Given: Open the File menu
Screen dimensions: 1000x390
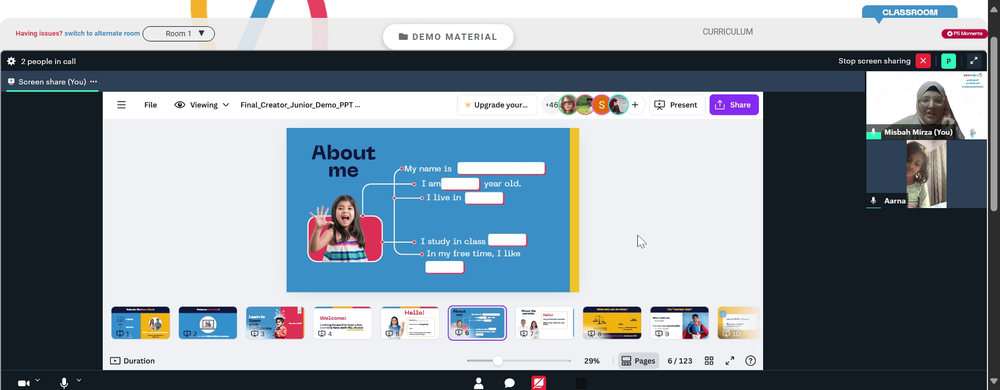Looking at the screenshot, I should click(x=151, y=105).
